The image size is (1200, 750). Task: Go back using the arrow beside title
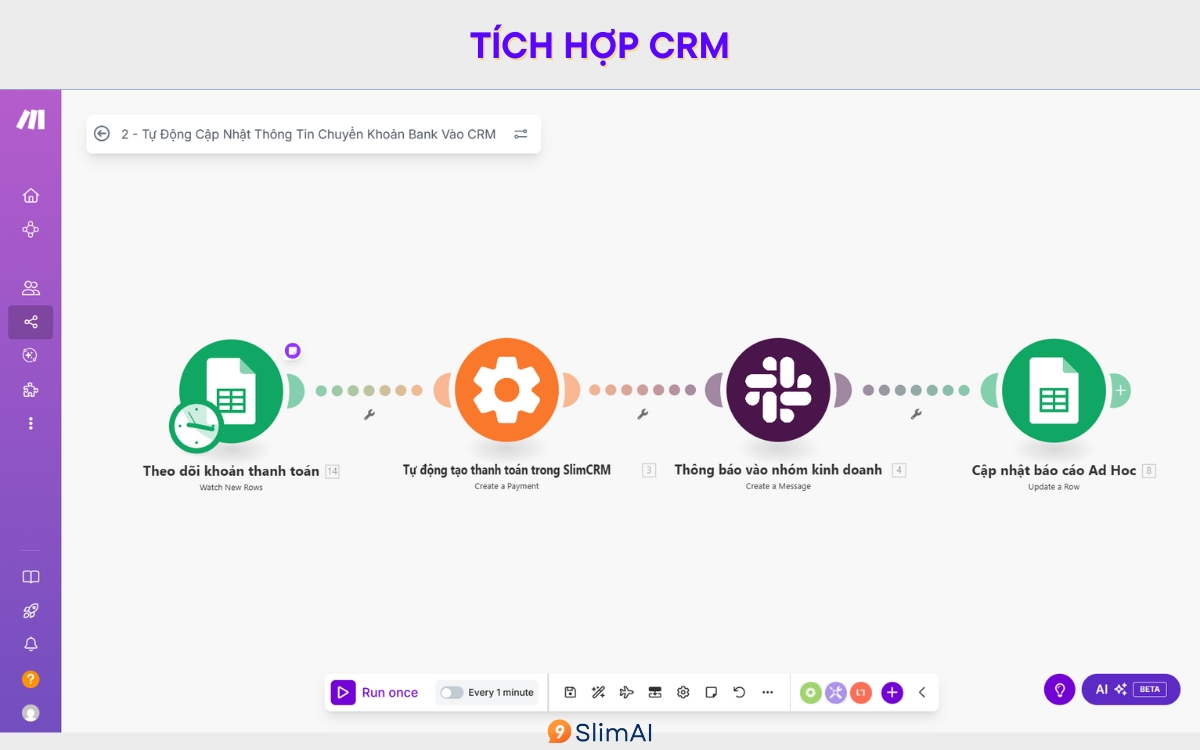[x=102, y=134]
